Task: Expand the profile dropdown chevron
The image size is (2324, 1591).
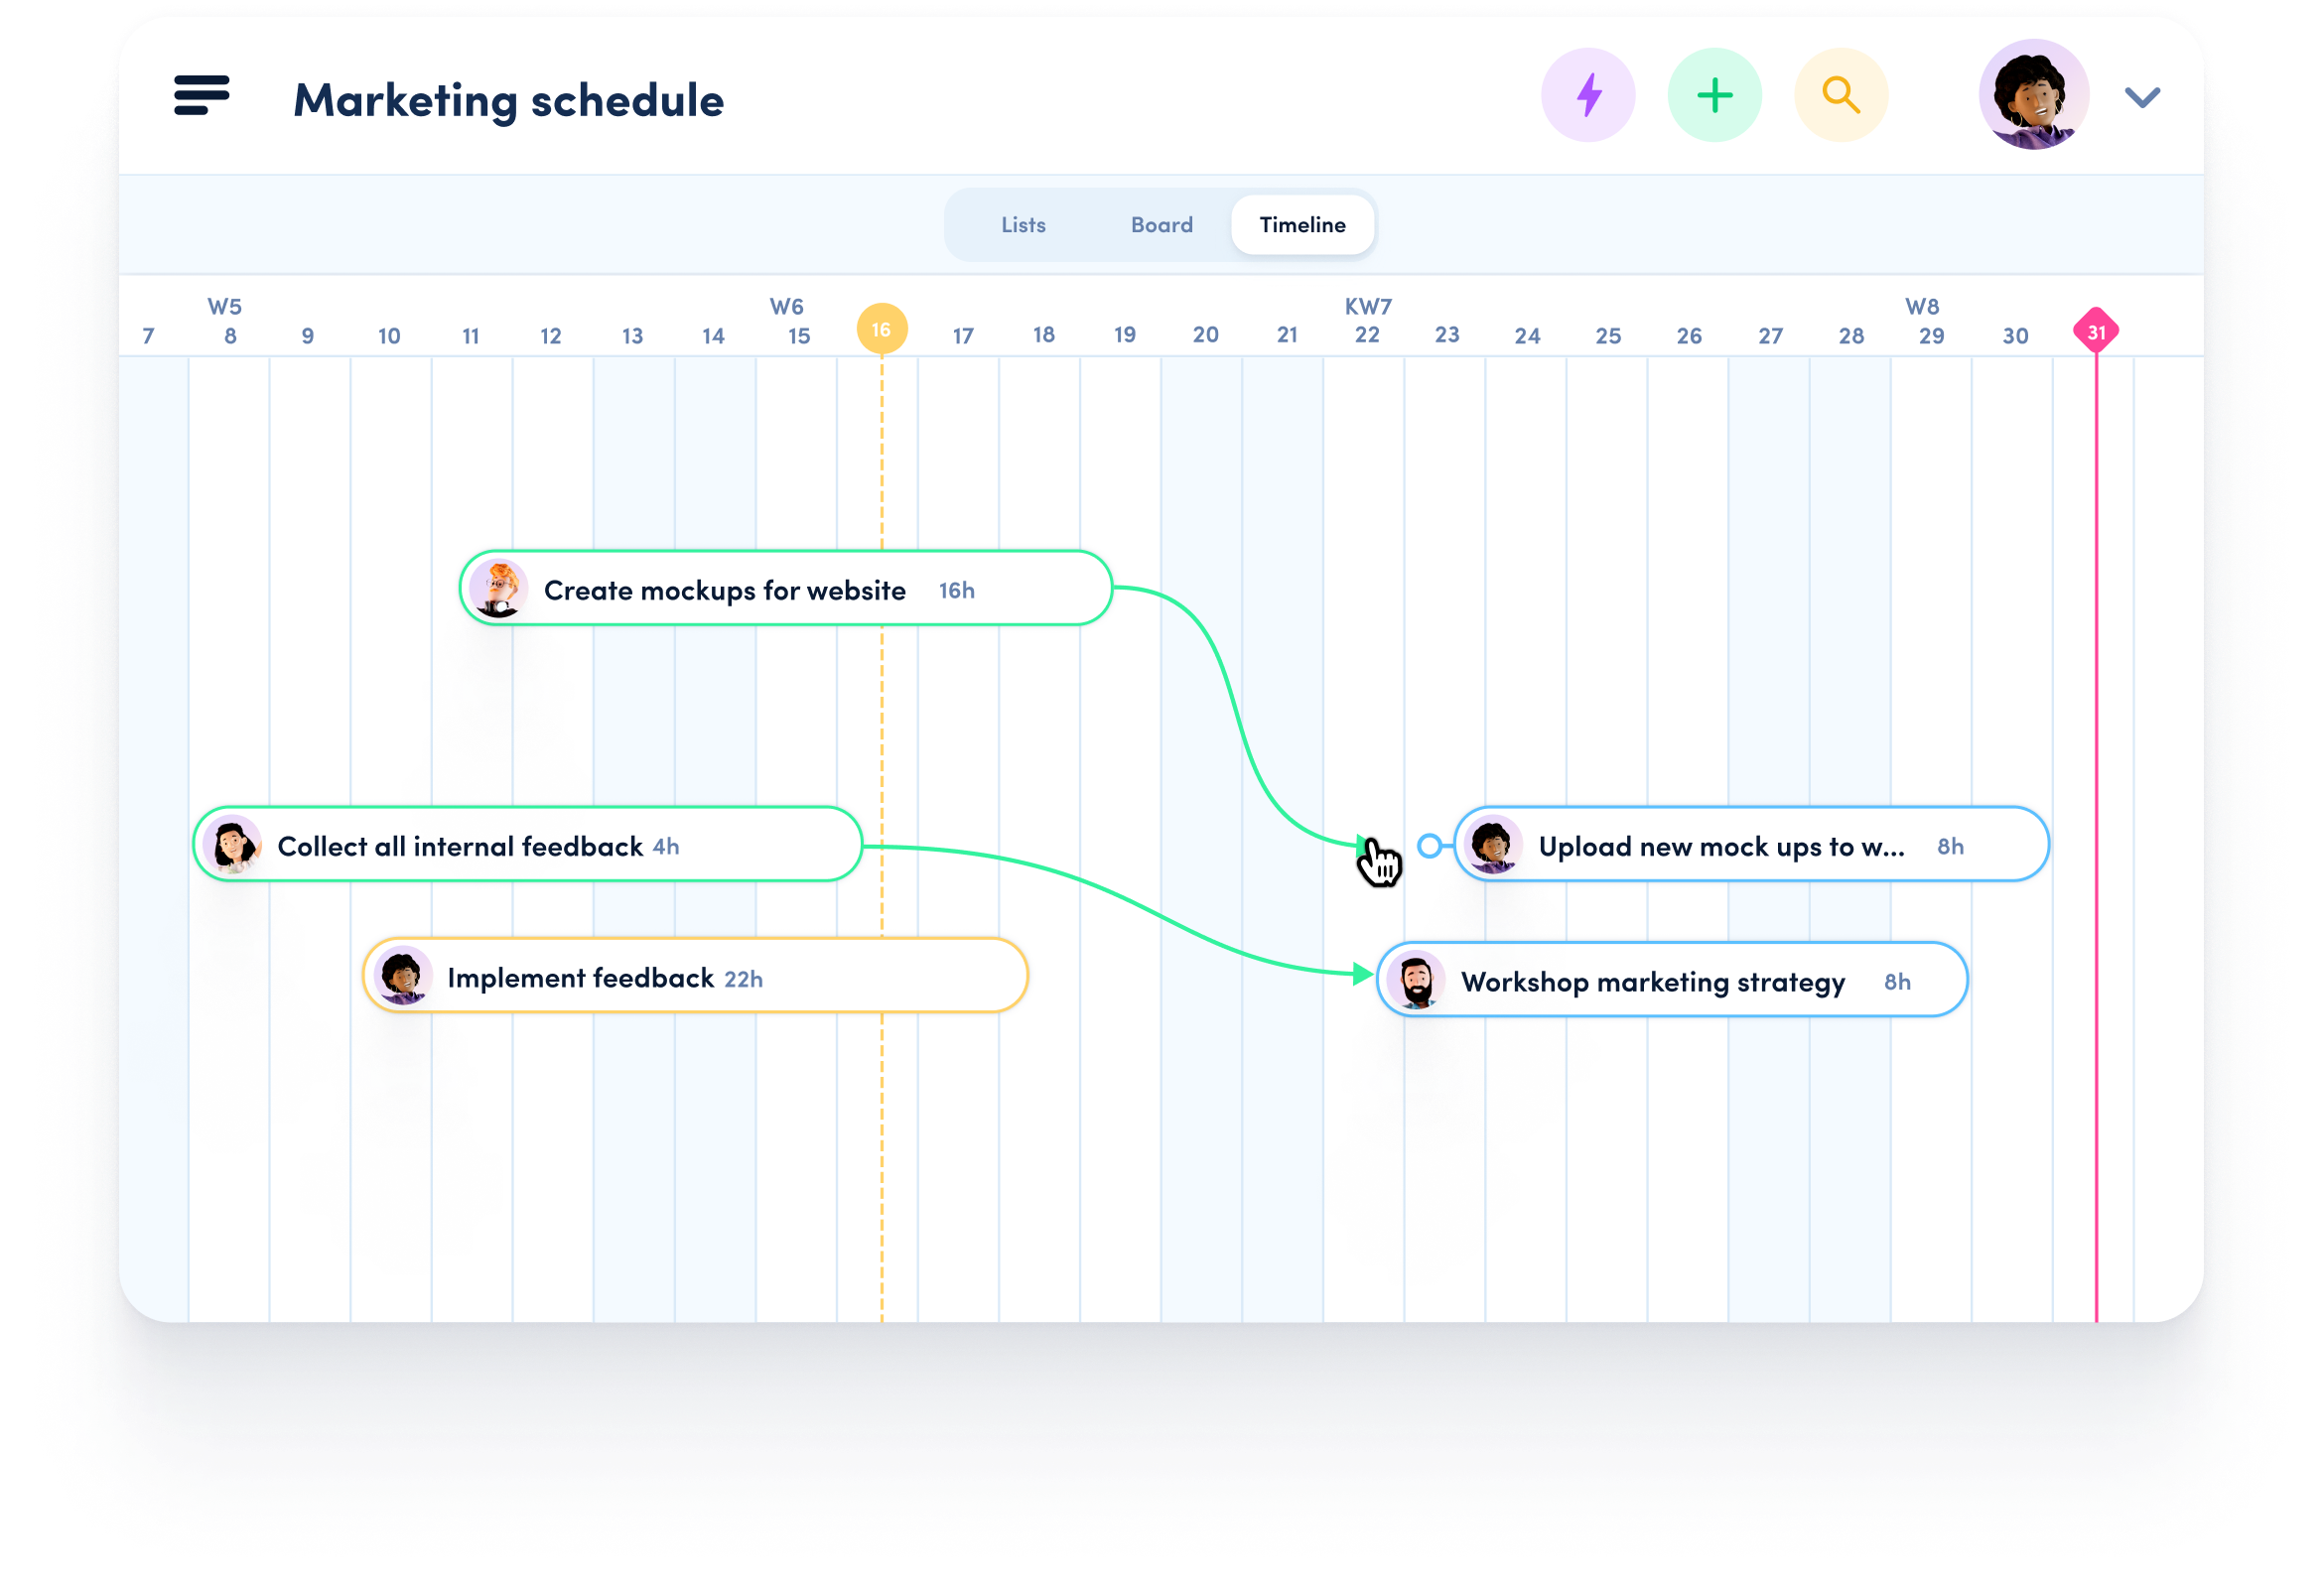Action: [x=2142, y=98]
